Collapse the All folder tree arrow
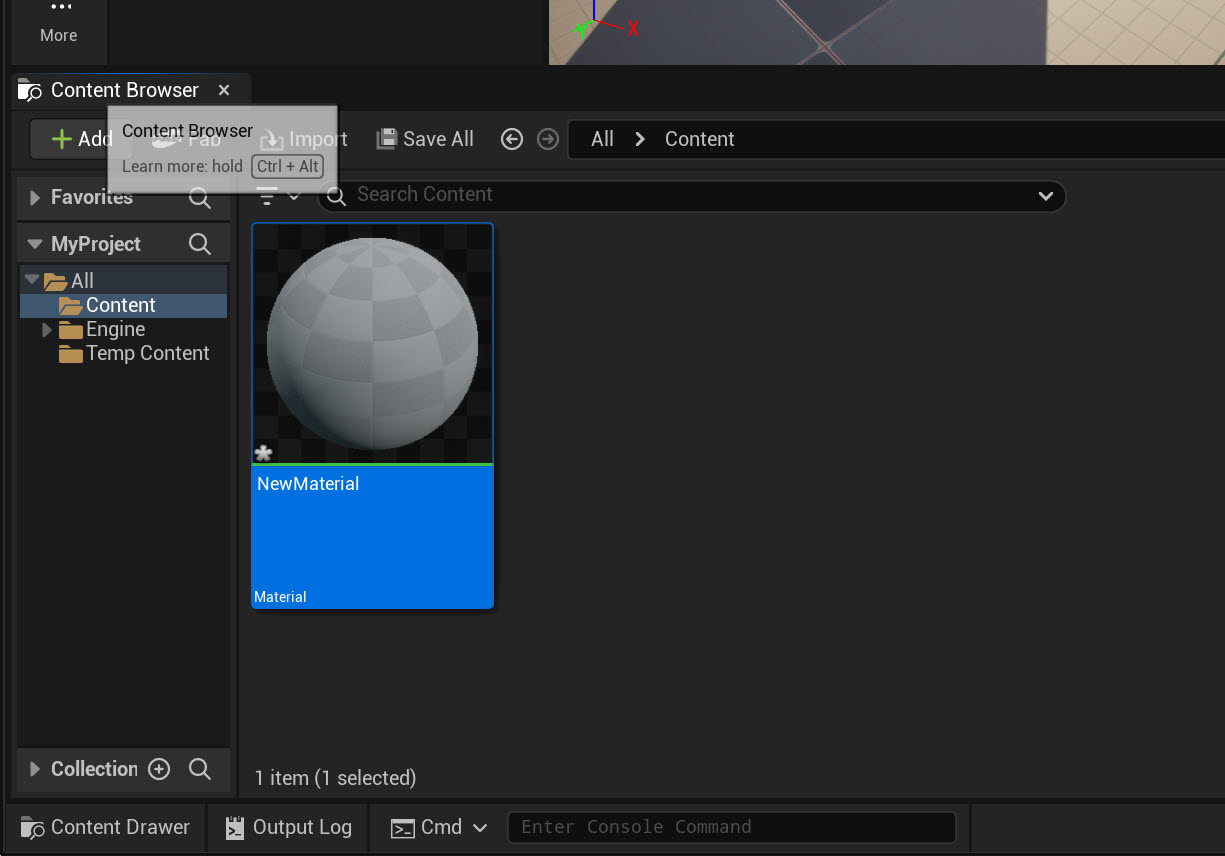Screen dimensions: 1225x856 click(32, 281)
